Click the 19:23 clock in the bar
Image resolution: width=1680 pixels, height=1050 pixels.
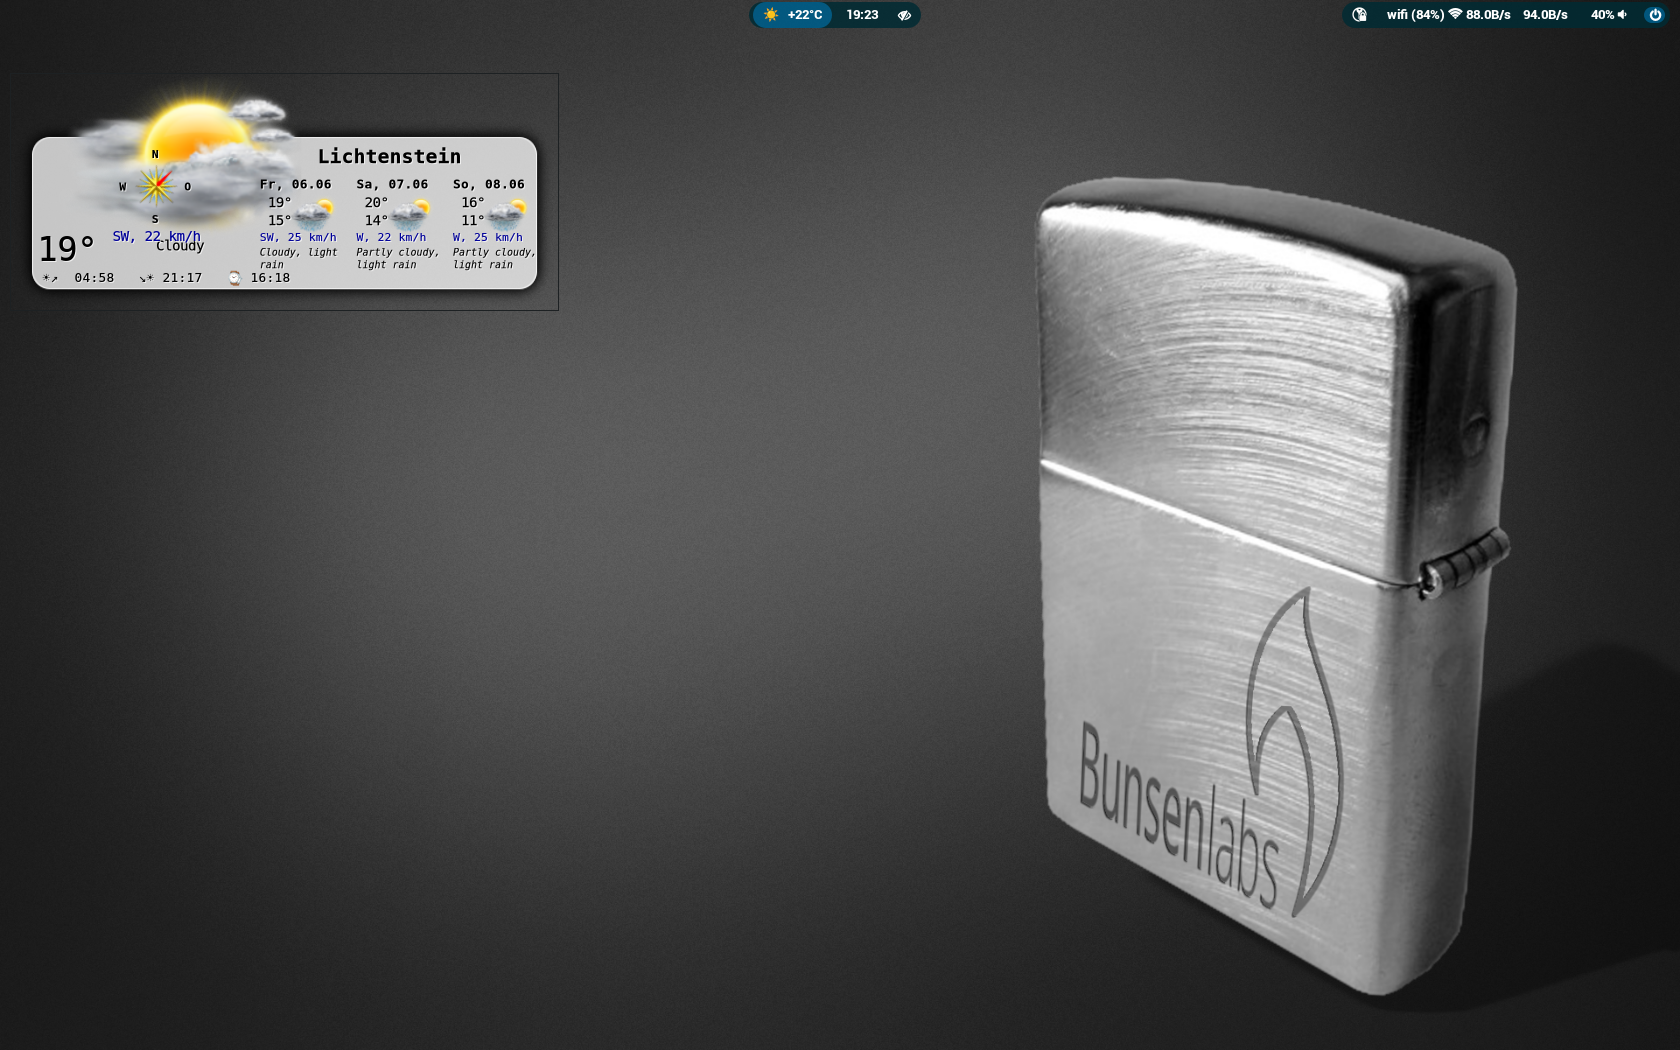862,15
